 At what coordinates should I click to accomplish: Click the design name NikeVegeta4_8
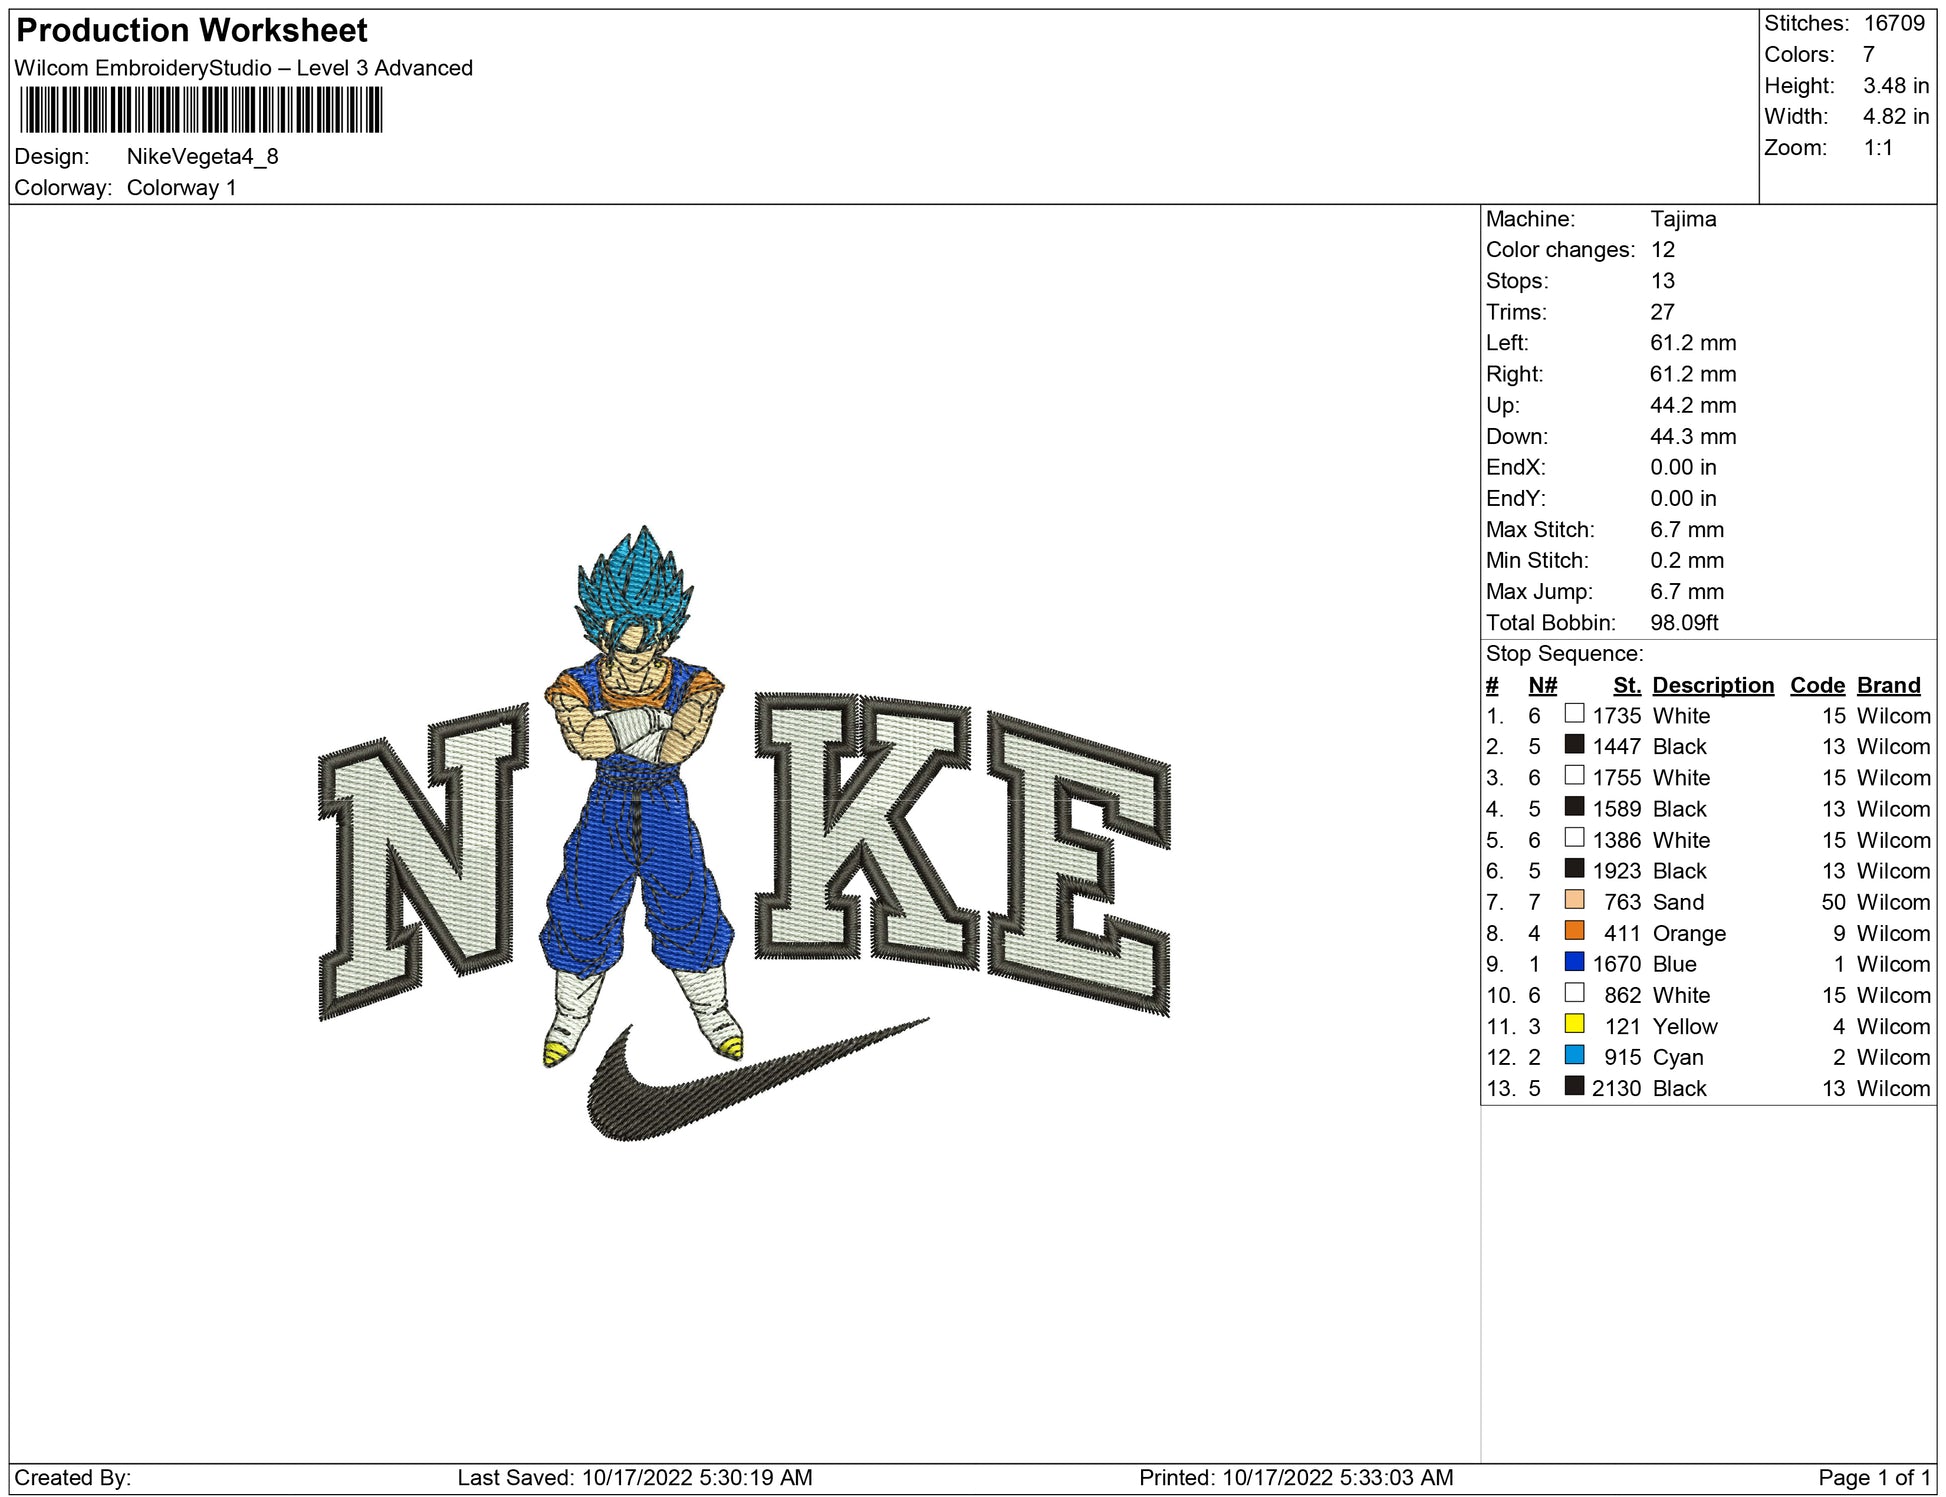point(202,156)
